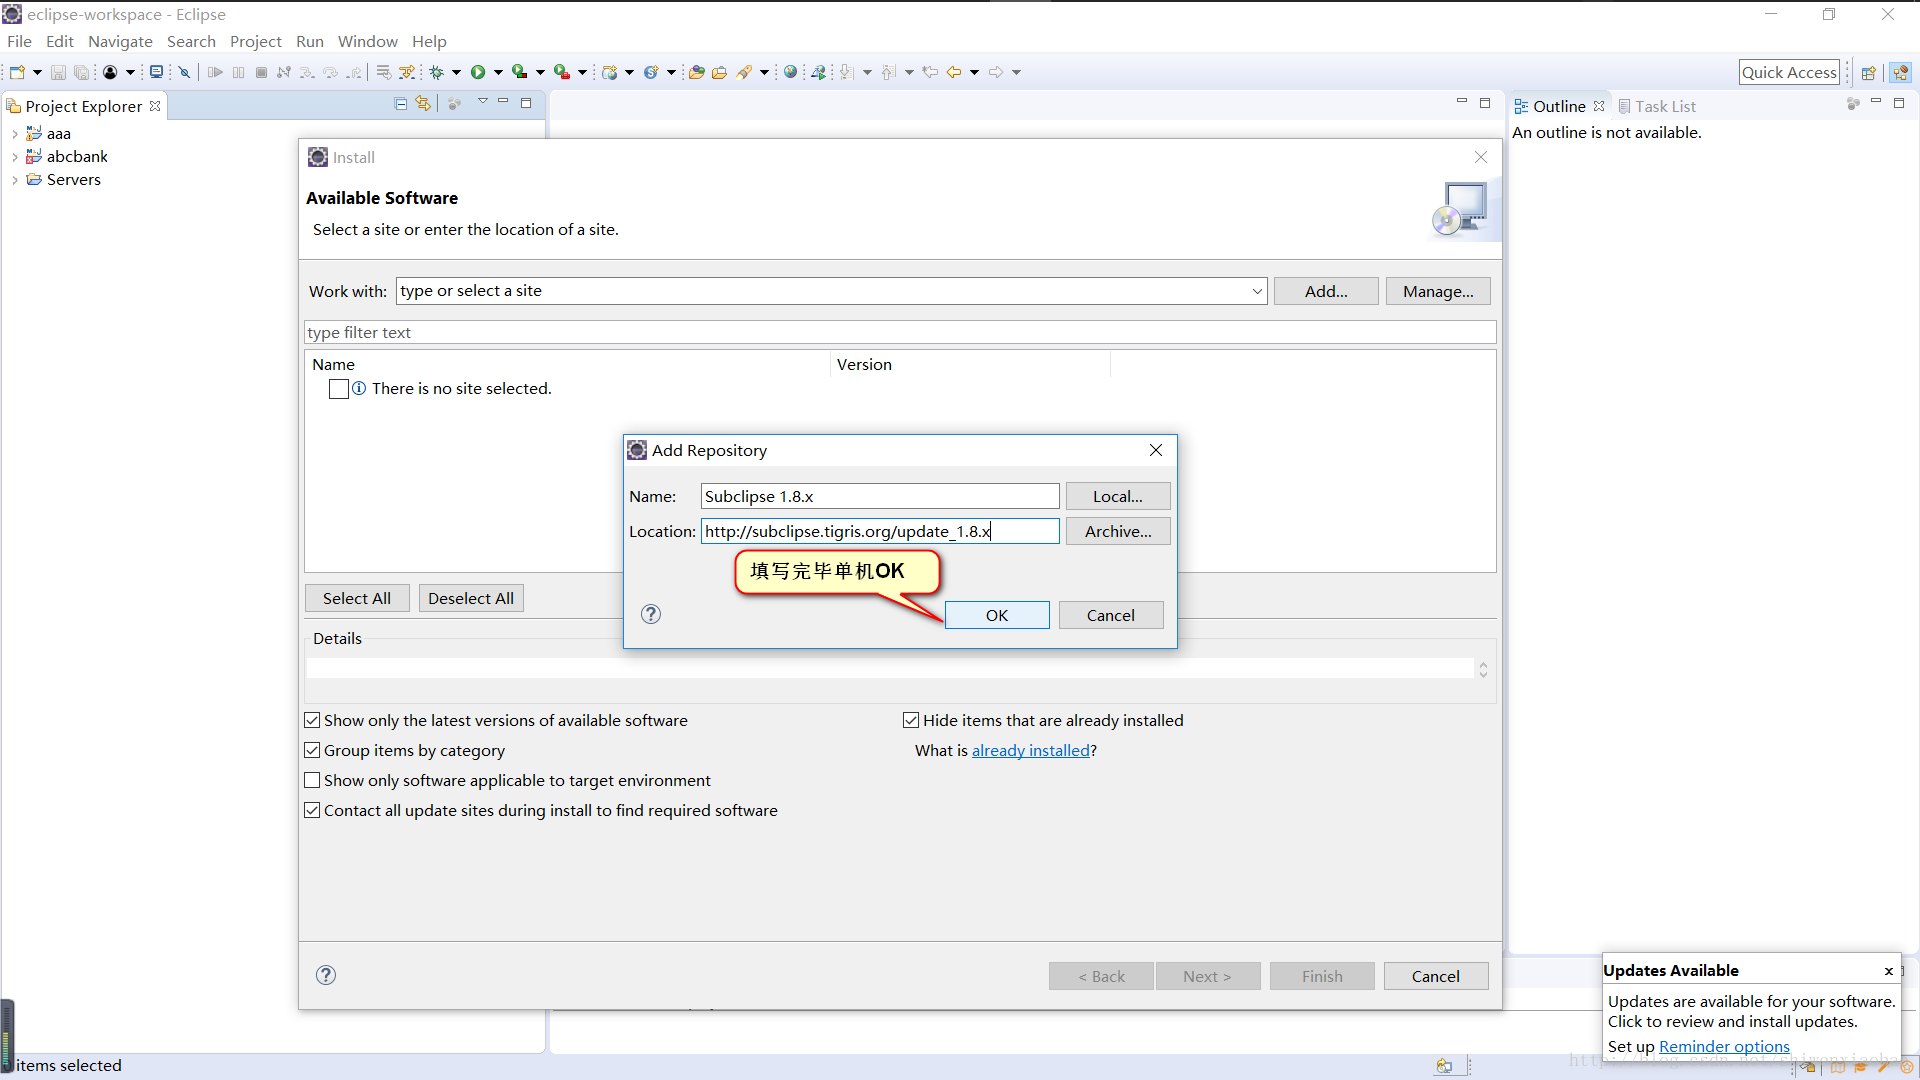
Task: Enable Show only software applicable to target
Action: pyautogui.click(x=312, y=780)
